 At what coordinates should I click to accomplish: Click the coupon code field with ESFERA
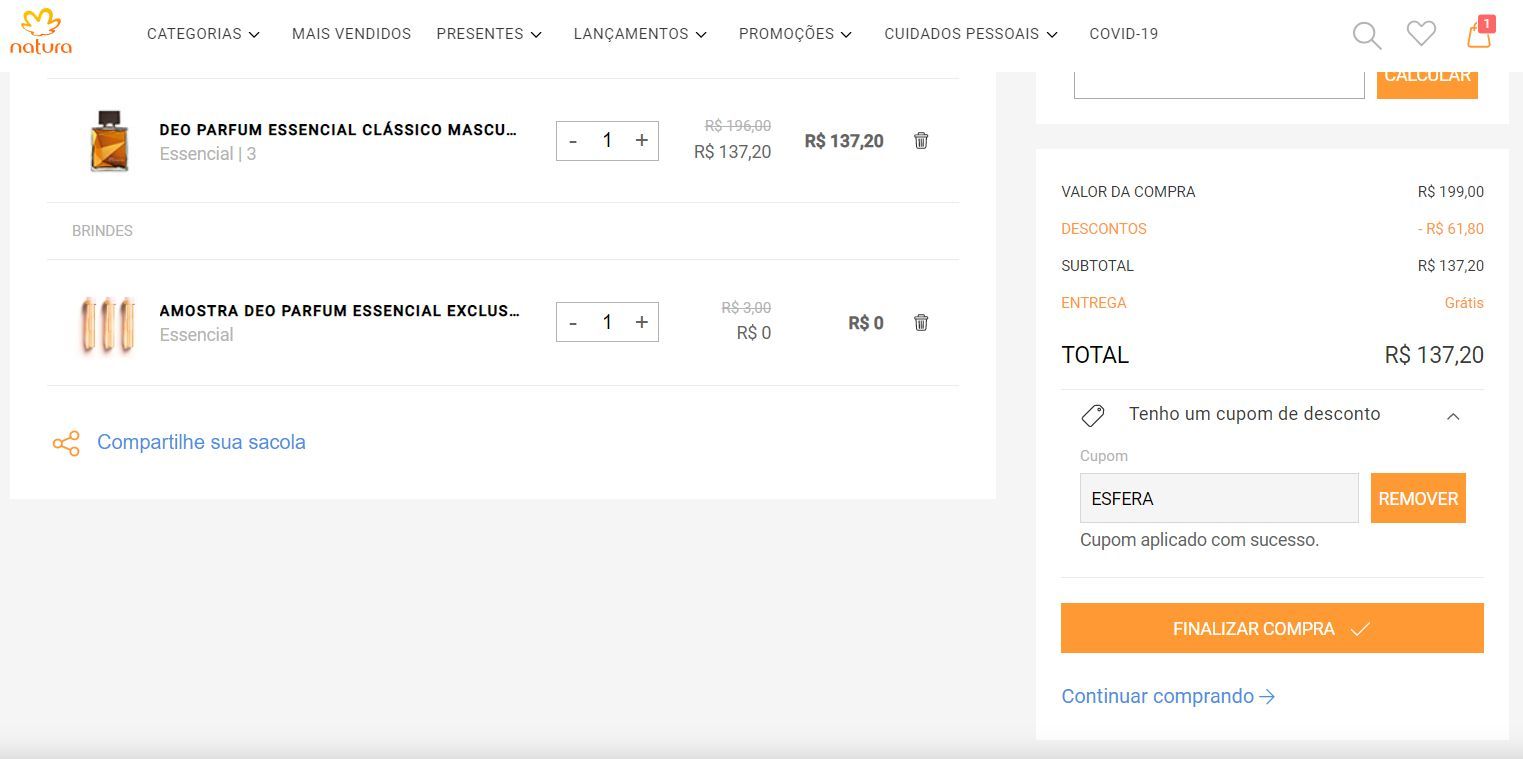coord(1219,498)
